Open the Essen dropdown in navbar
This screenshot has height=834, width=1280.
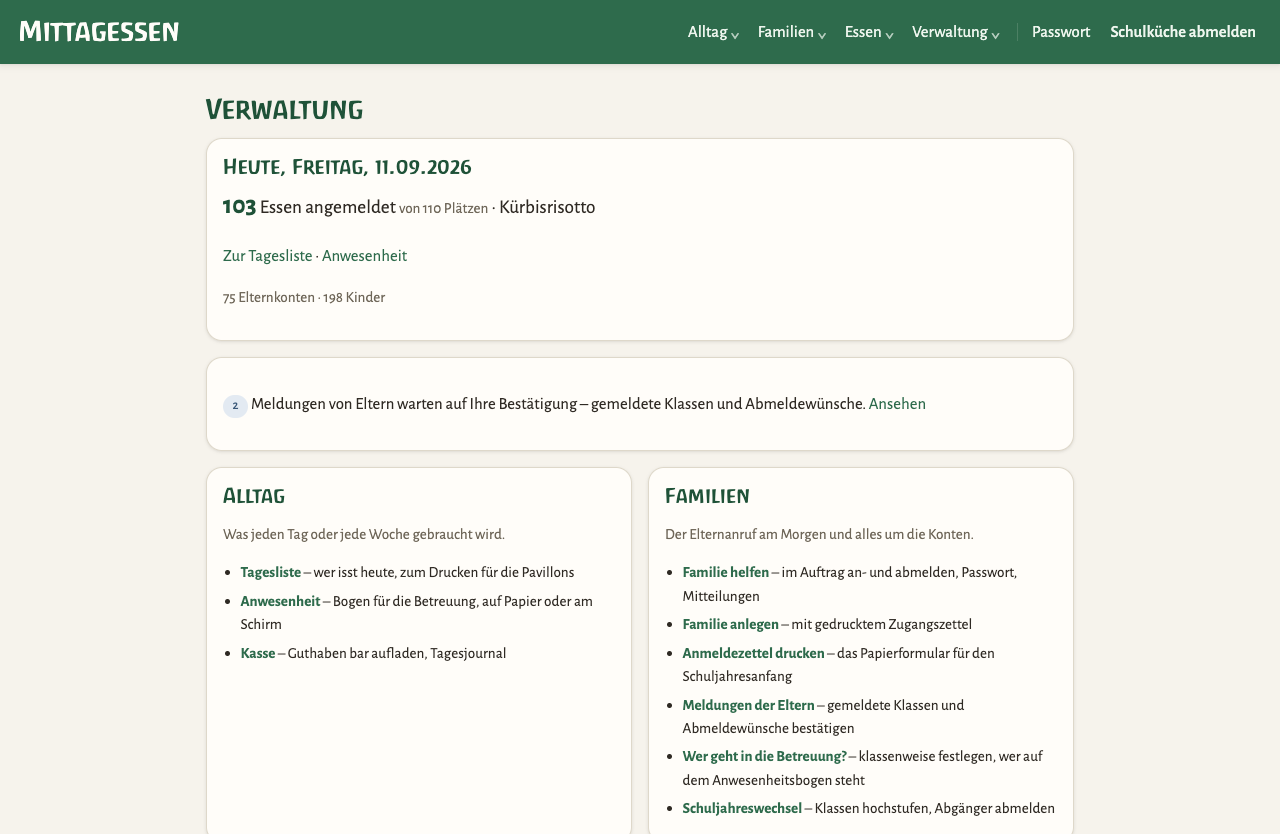[x=868, y=32]
